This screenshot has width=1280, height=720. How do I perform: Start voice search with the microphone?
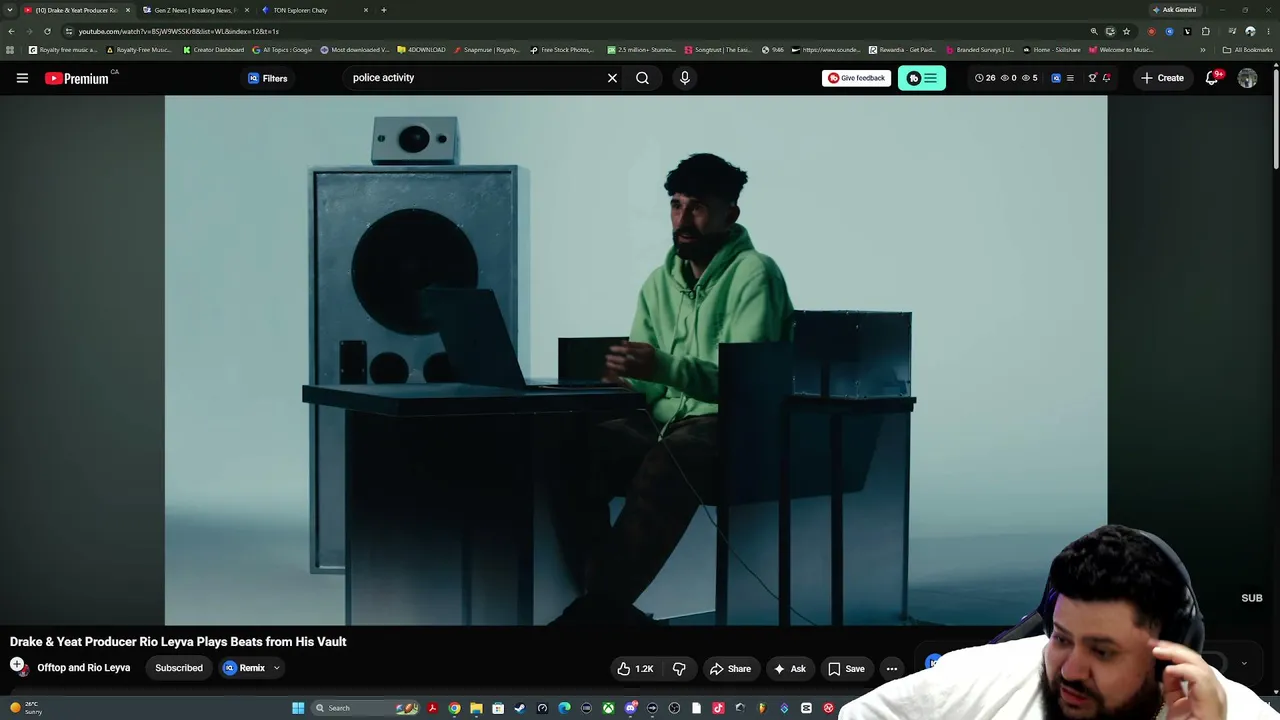[x=684, y=78]
